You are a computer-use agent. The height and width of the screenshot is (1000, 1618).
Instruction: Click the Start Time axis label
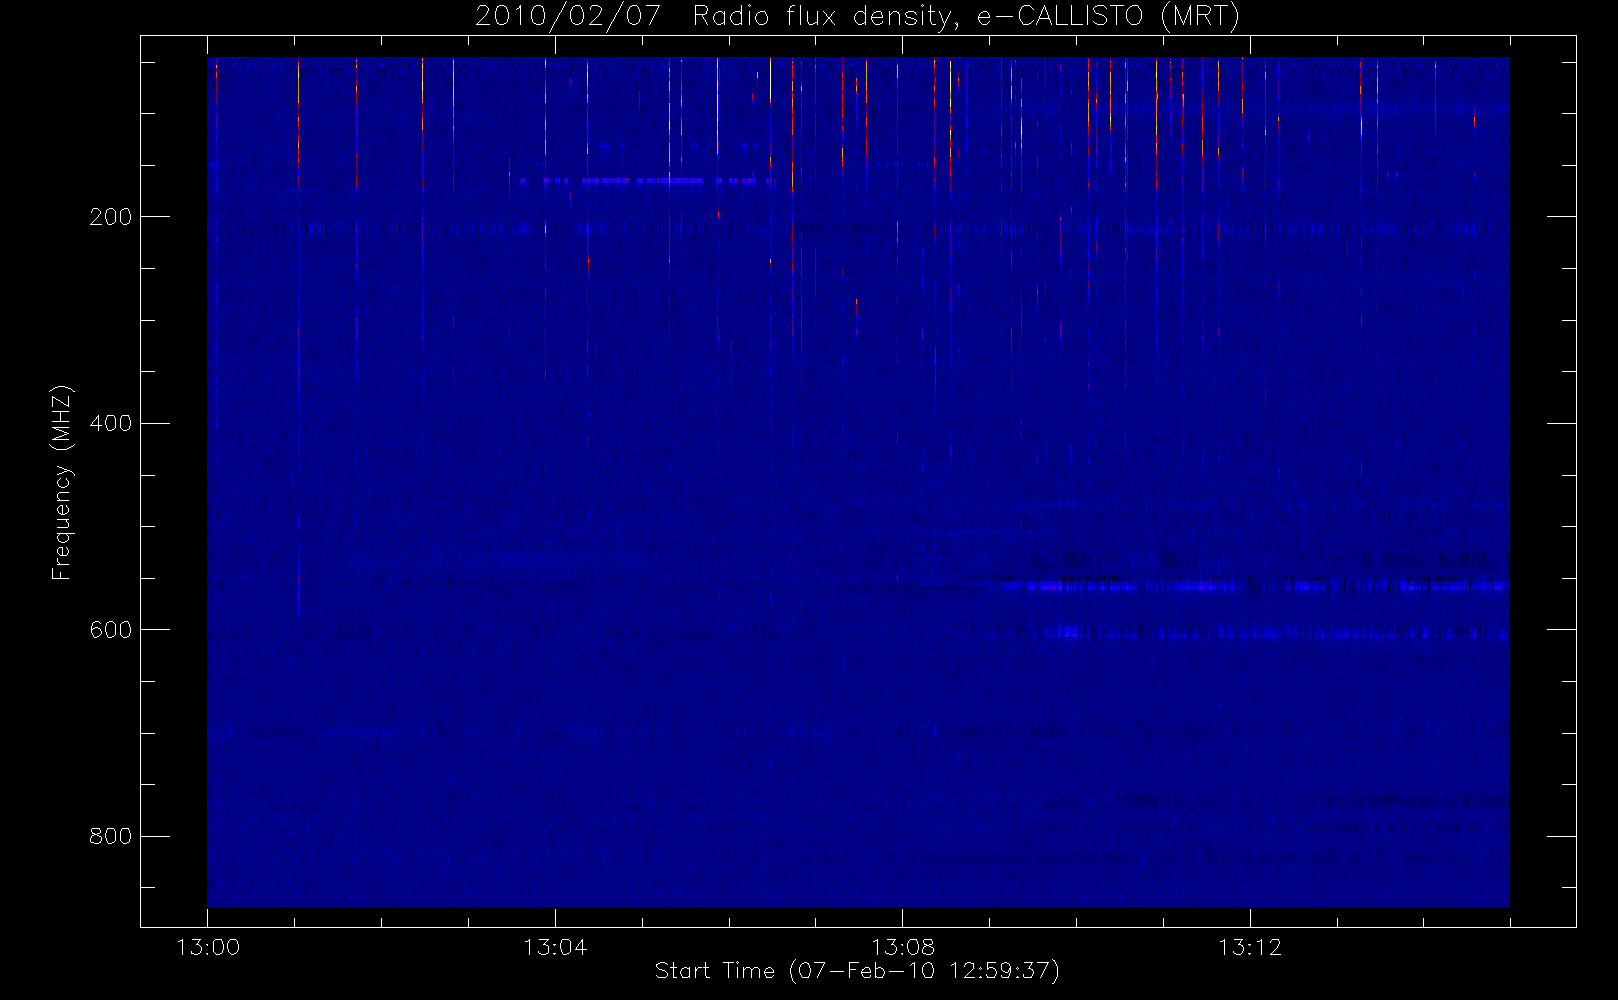click(857, 971)
